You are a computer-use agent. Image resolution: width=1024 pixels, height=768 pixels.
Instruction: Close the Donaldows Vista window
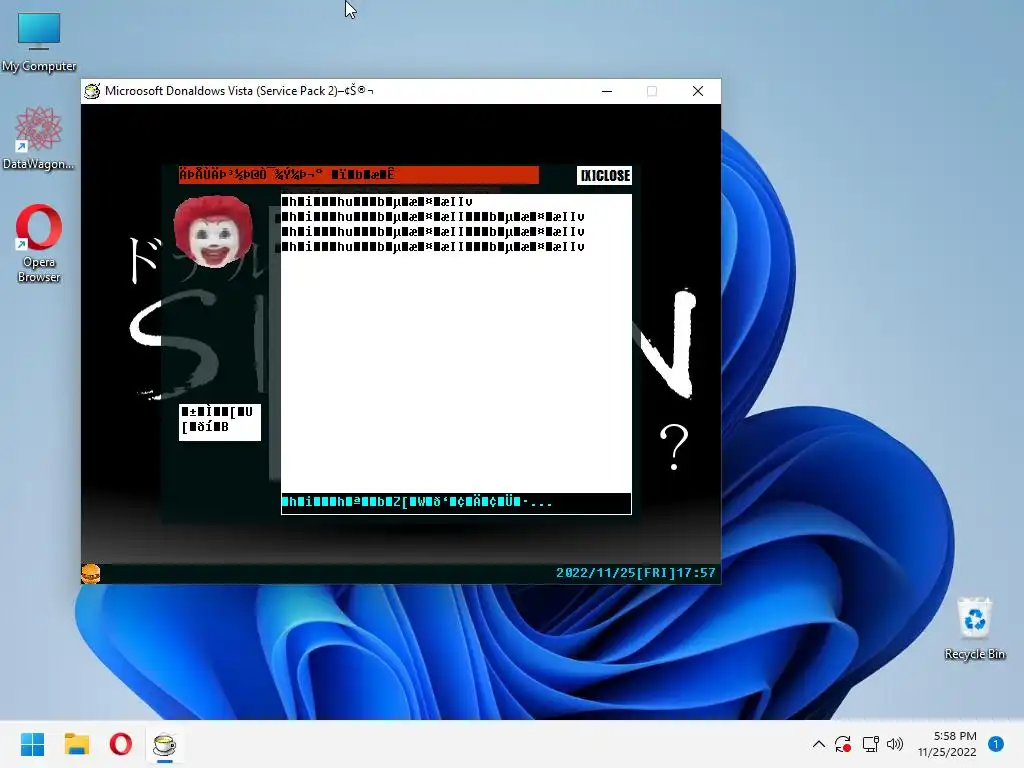697,91
